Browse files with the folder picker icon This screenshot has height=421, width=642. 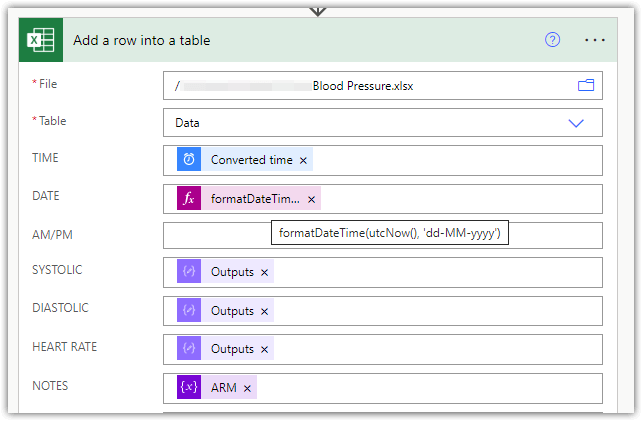point(586,85)
